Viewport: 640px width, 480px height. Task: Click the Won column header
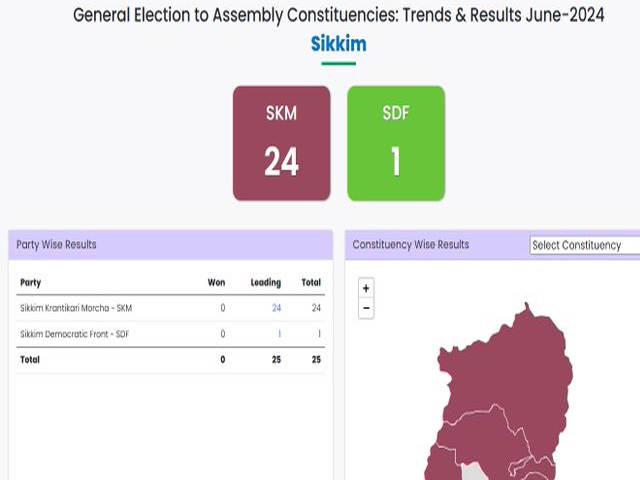[x=216, y=282]
